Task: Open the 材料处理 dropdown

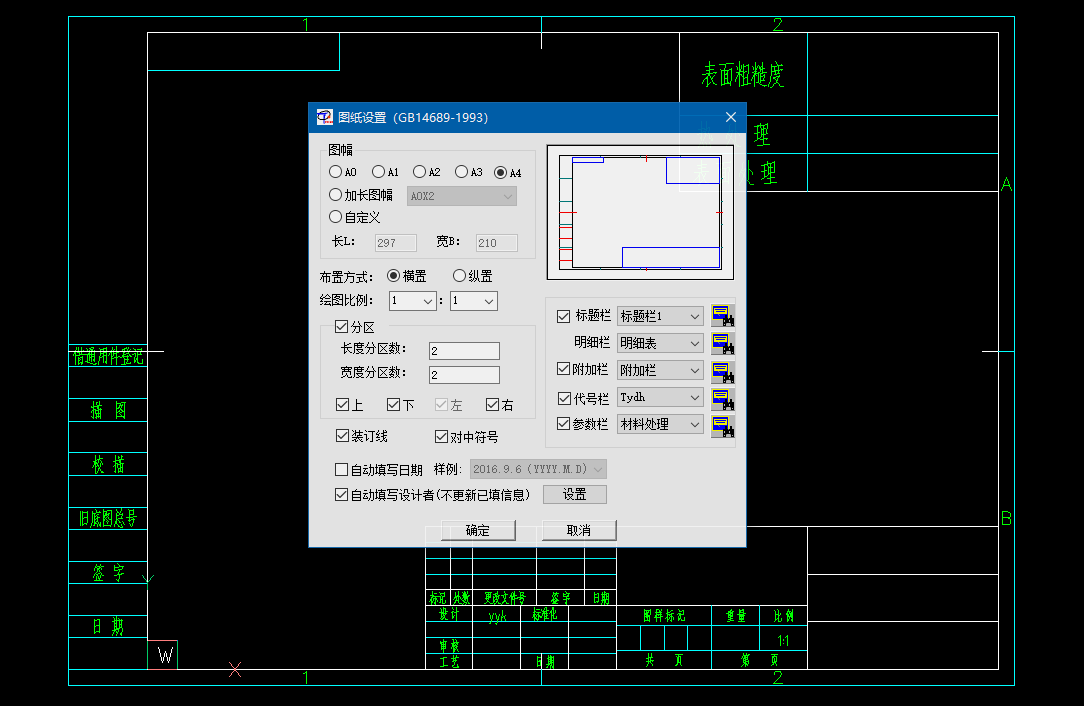Action: tap(660, 425)
